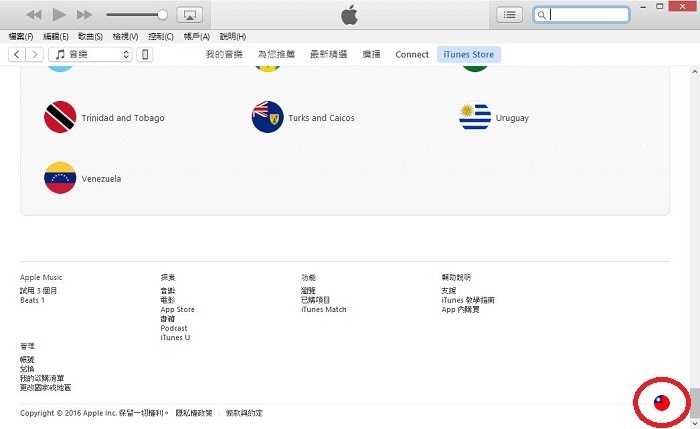Open the 瀏覽 footer link
This screenshot has width=700, height=429.
[308, 291]
